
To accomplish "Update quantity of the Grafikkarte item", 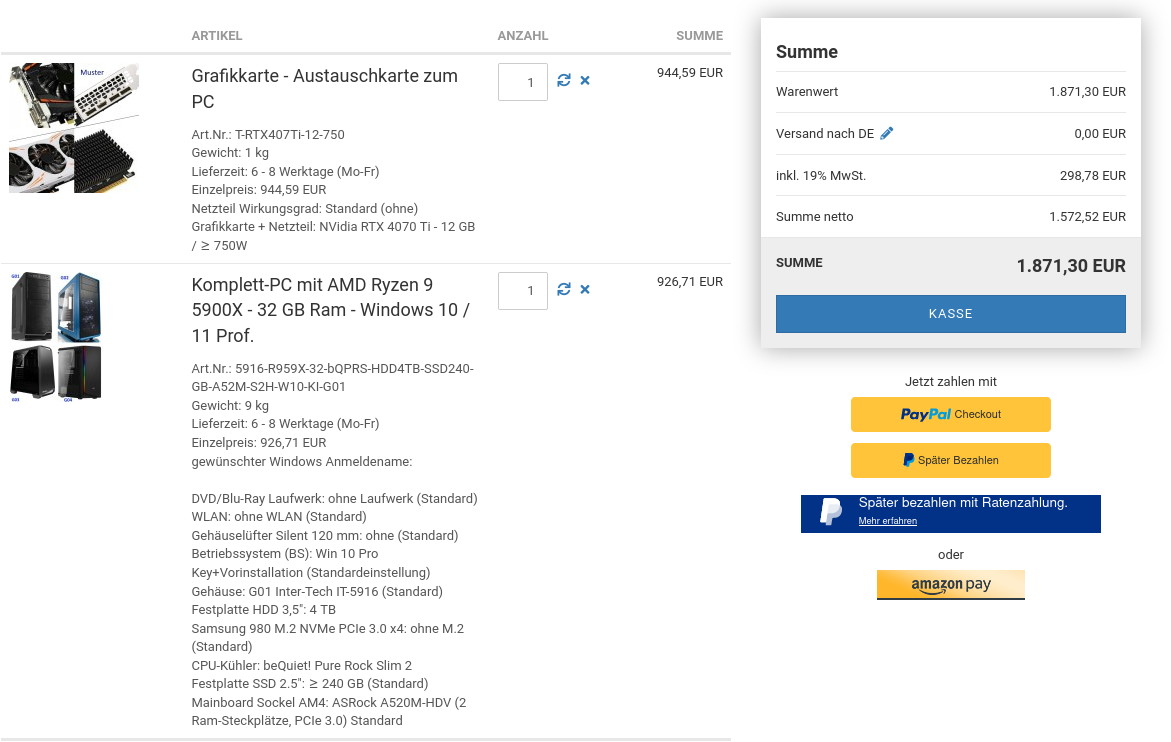I will tap(563, 79).
